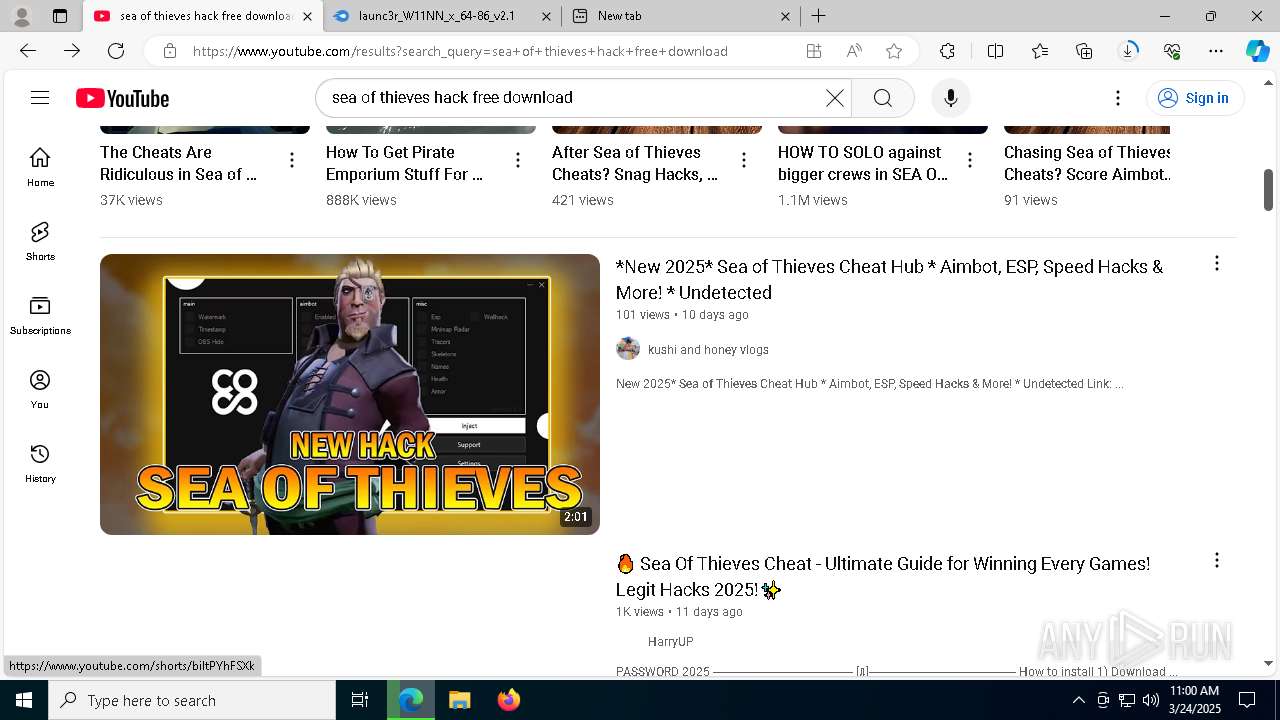This screenshot has height=720, width=1280.
Task: Click Type here to search in taskbar
Action: pyautogui.click(x=192, y=700)
